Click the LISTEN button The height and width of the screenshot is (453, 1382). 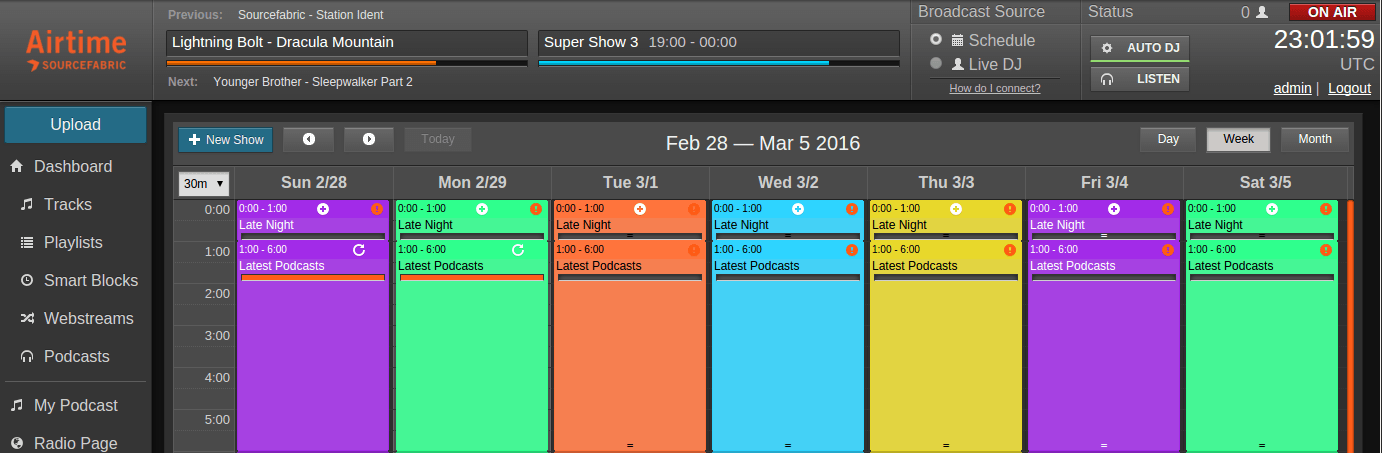[x=1140, y=79]
